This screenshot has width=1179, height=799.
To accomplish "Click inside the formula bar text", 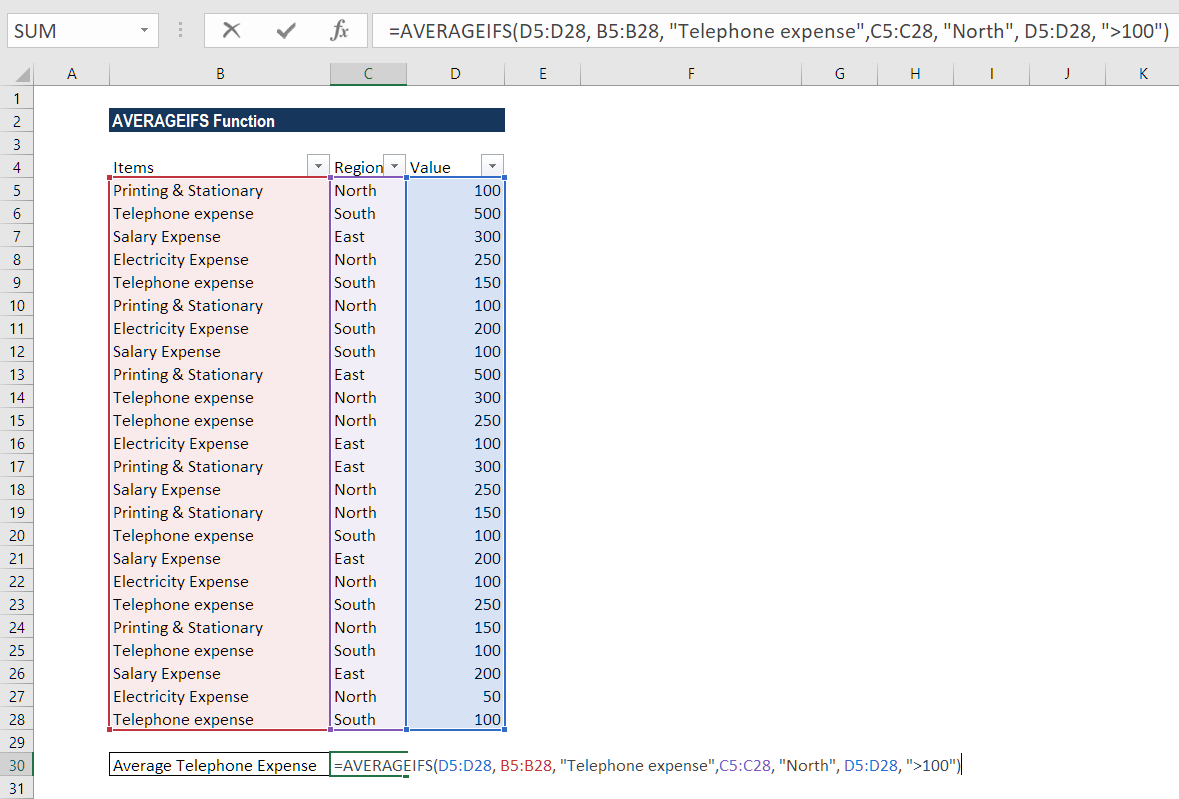I will click(700, 30).
